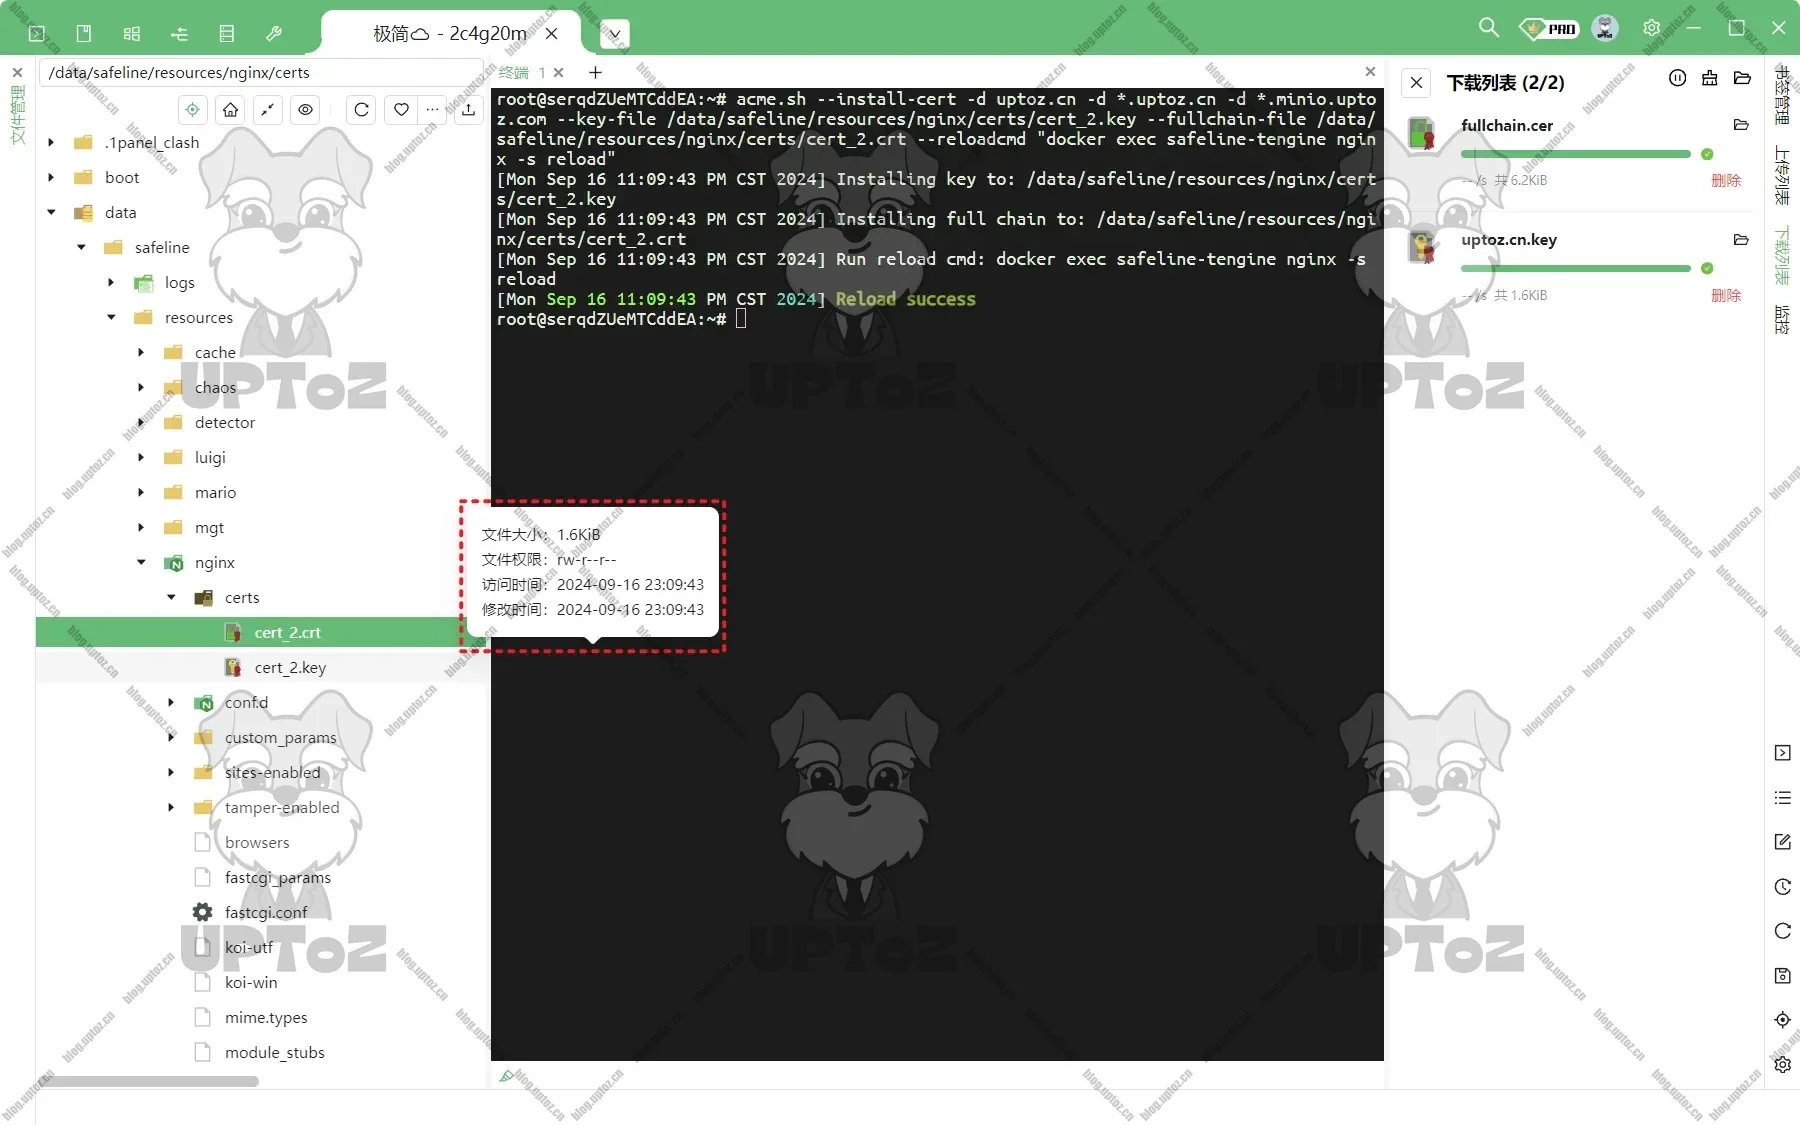
Task: Close the file manager panel
Action: [17, 72]
